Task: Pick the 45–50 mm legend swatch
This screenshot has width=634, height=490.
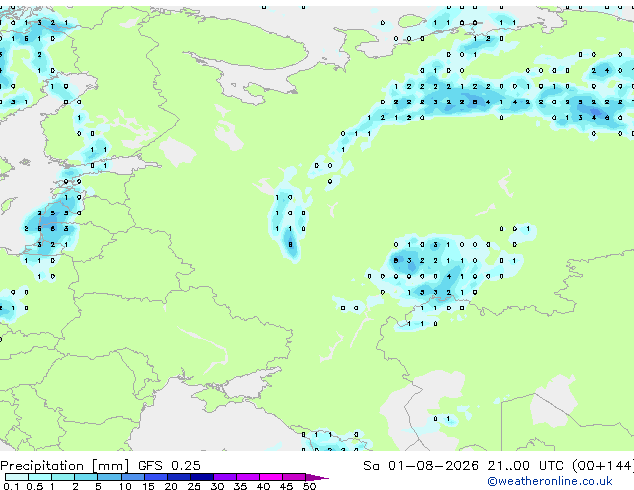Action: coord(294,477)
